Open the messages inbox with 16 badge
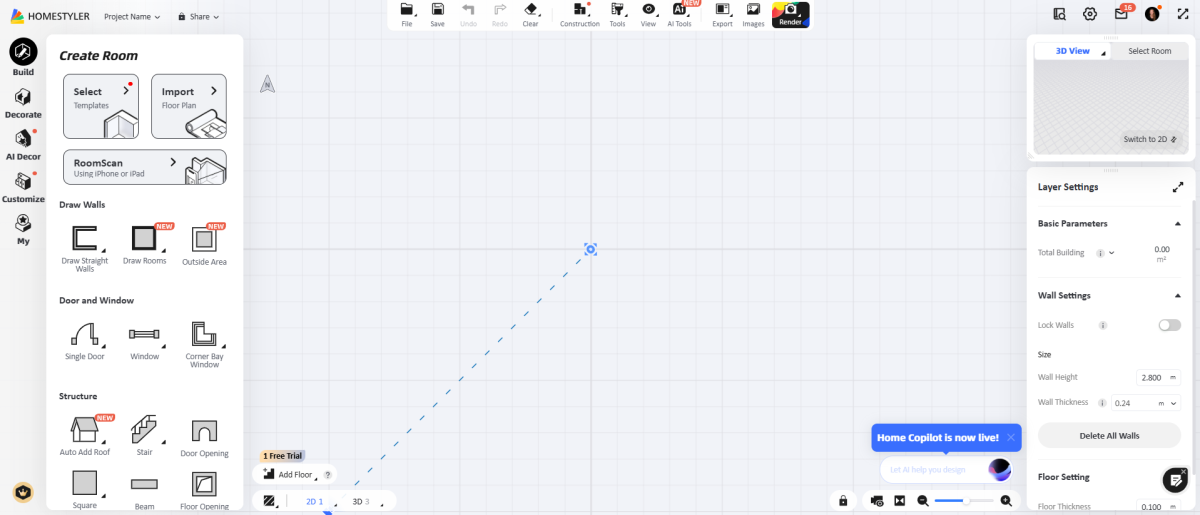 pyautogui.click(x=1121, y=14)
